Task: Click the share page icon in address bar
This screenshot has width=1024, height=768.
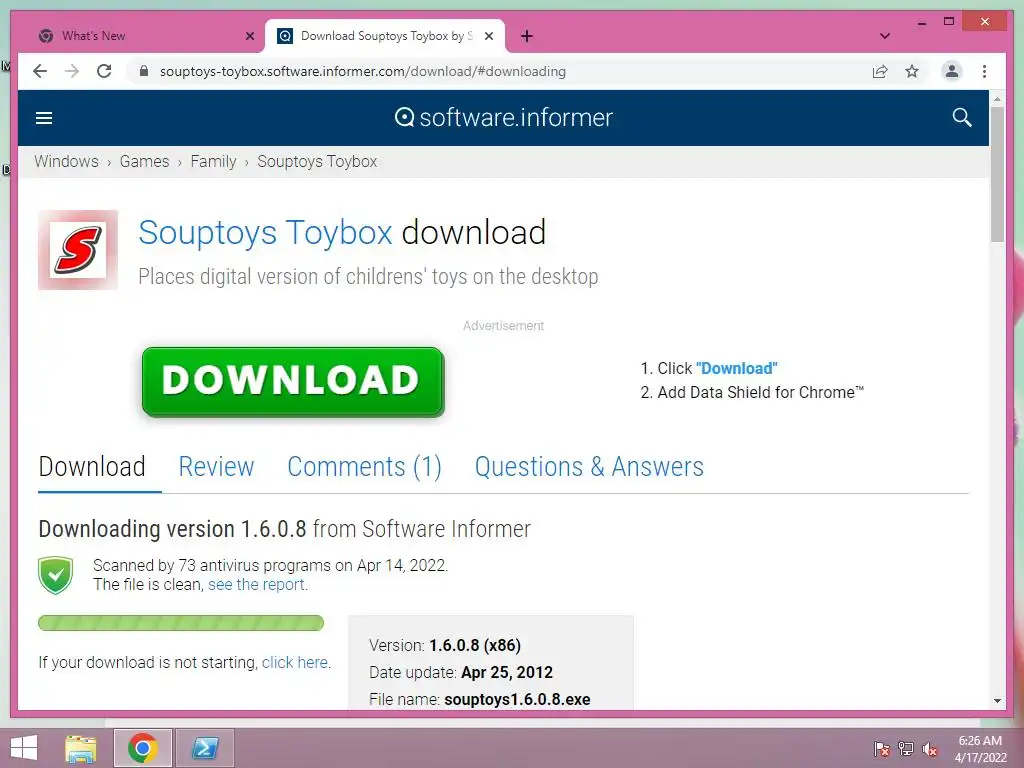Action: coord(880,71)
